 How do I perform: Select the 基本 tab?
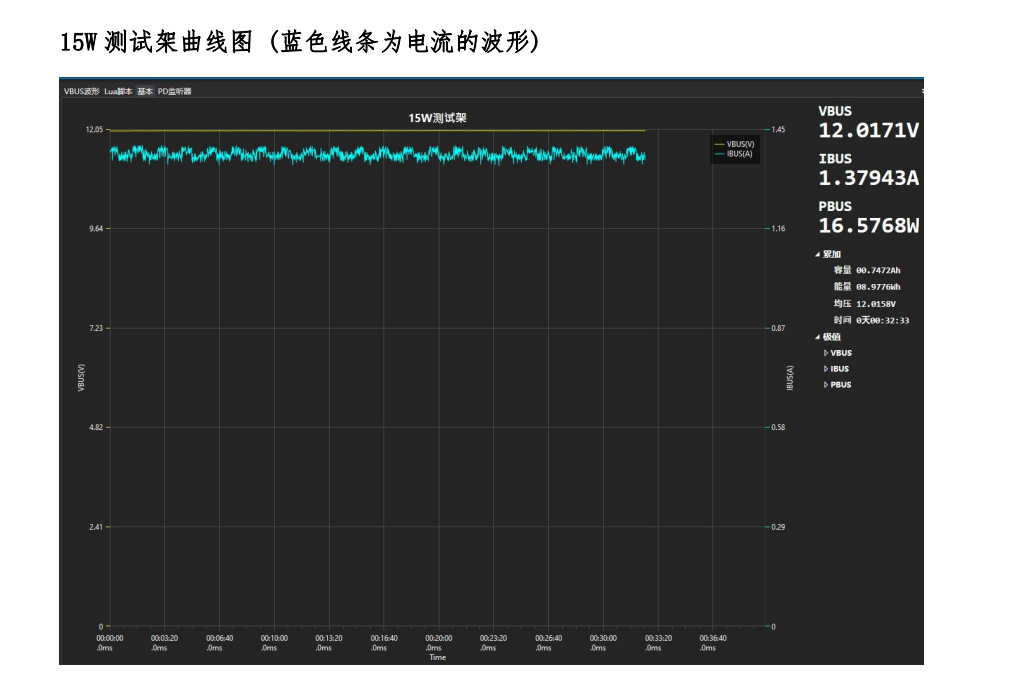(145, 91)
